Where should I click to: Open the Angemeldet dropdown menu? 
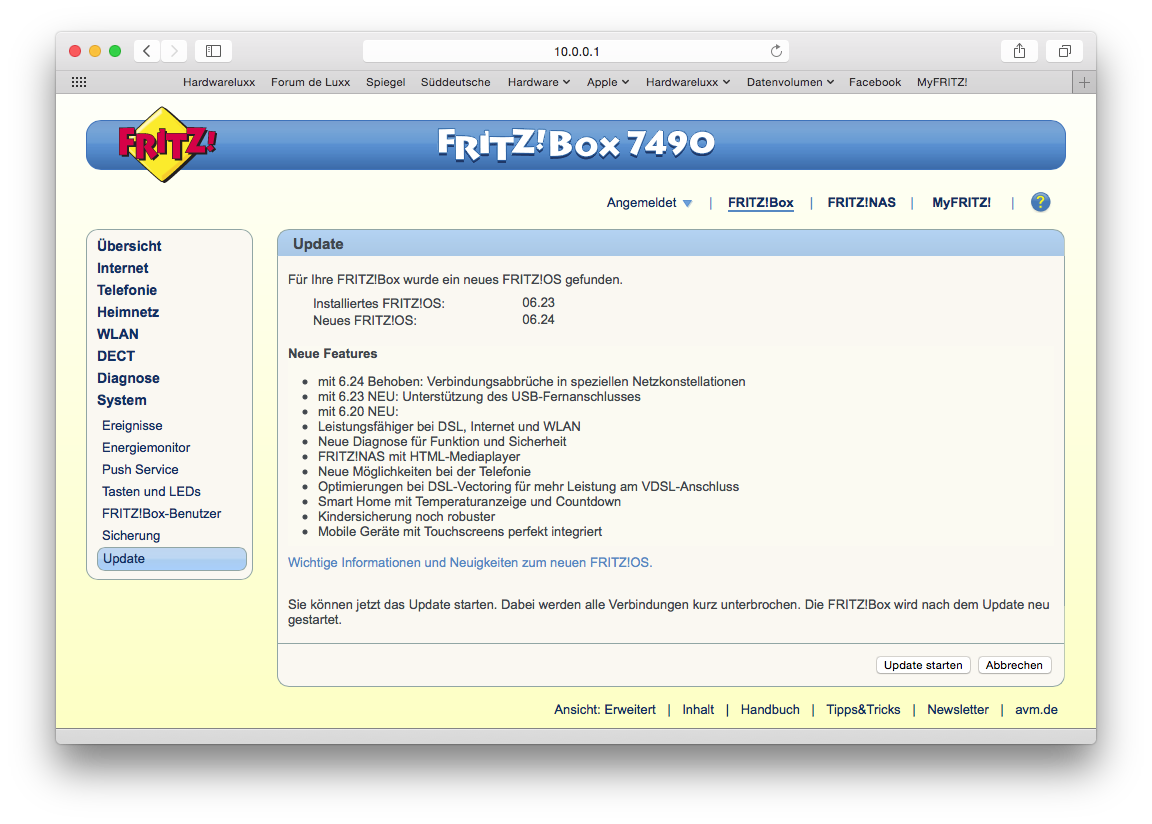click(x=649, y=203)
